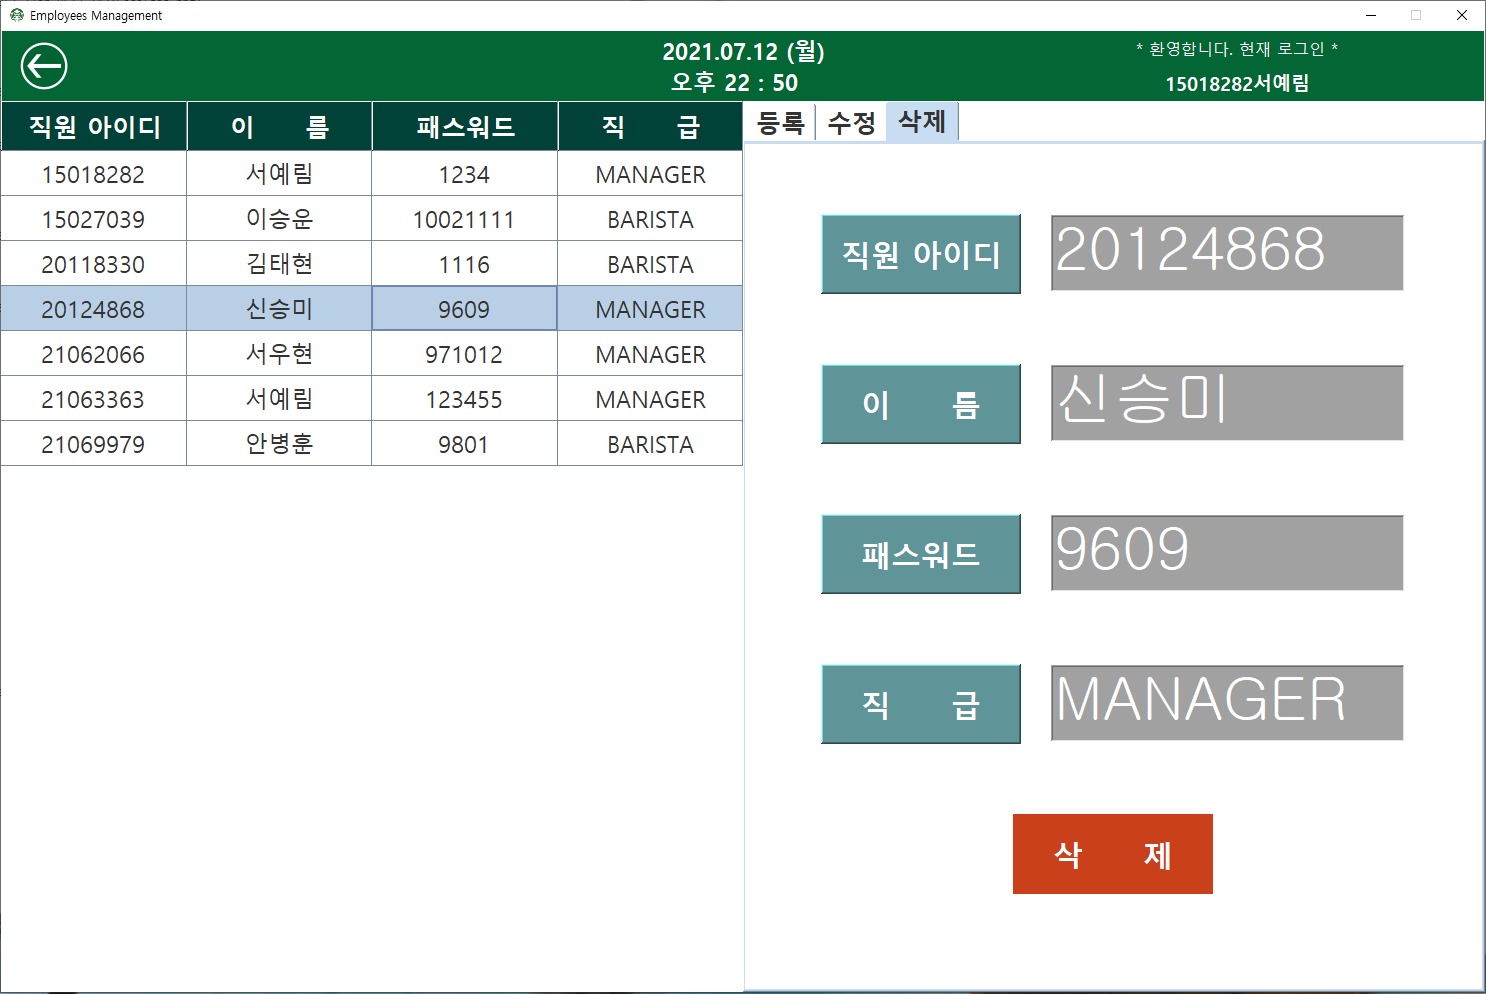Sort by 직원 아이디 column header
Viewport: 1486px width, 994px height.
[94, 126]
